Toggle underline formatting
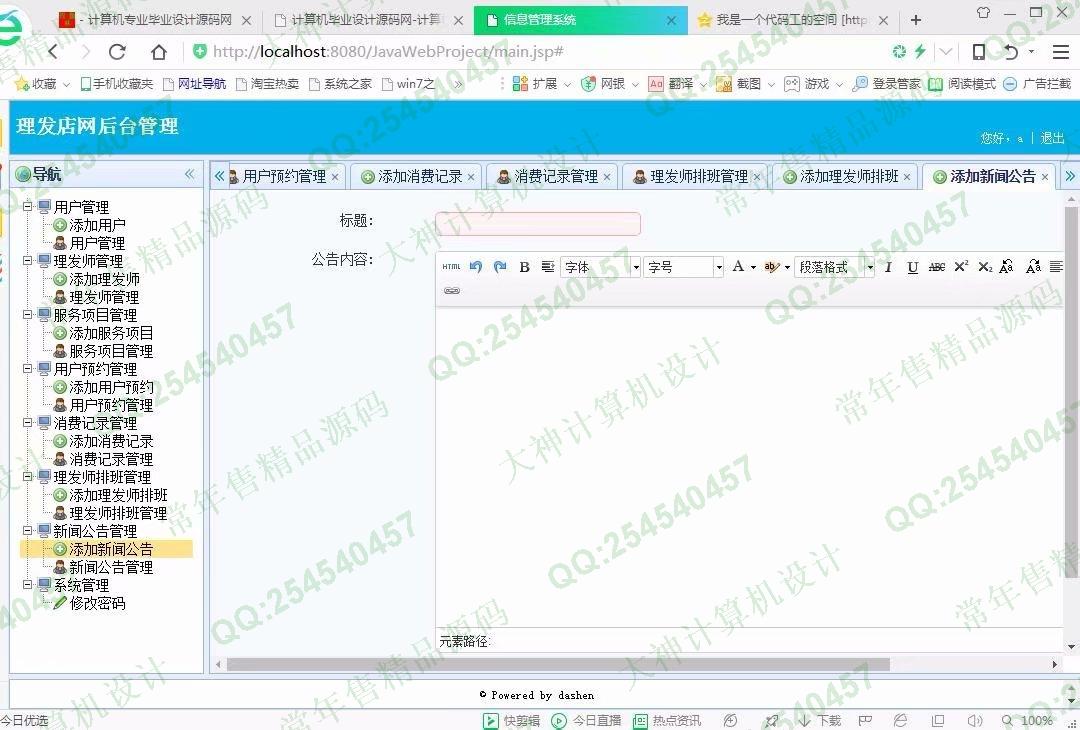This screenshot has height=730, width=1080. 913,267
